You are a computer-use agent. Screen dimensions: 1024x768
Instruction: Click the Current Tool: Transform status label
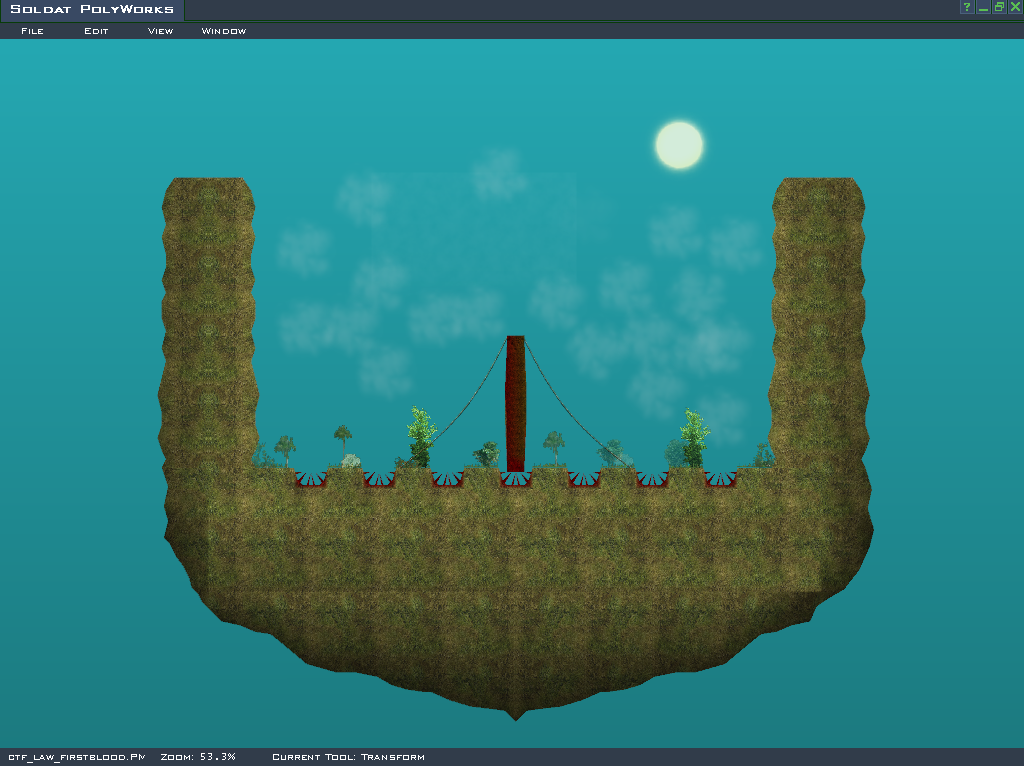(x=348, y=757)
